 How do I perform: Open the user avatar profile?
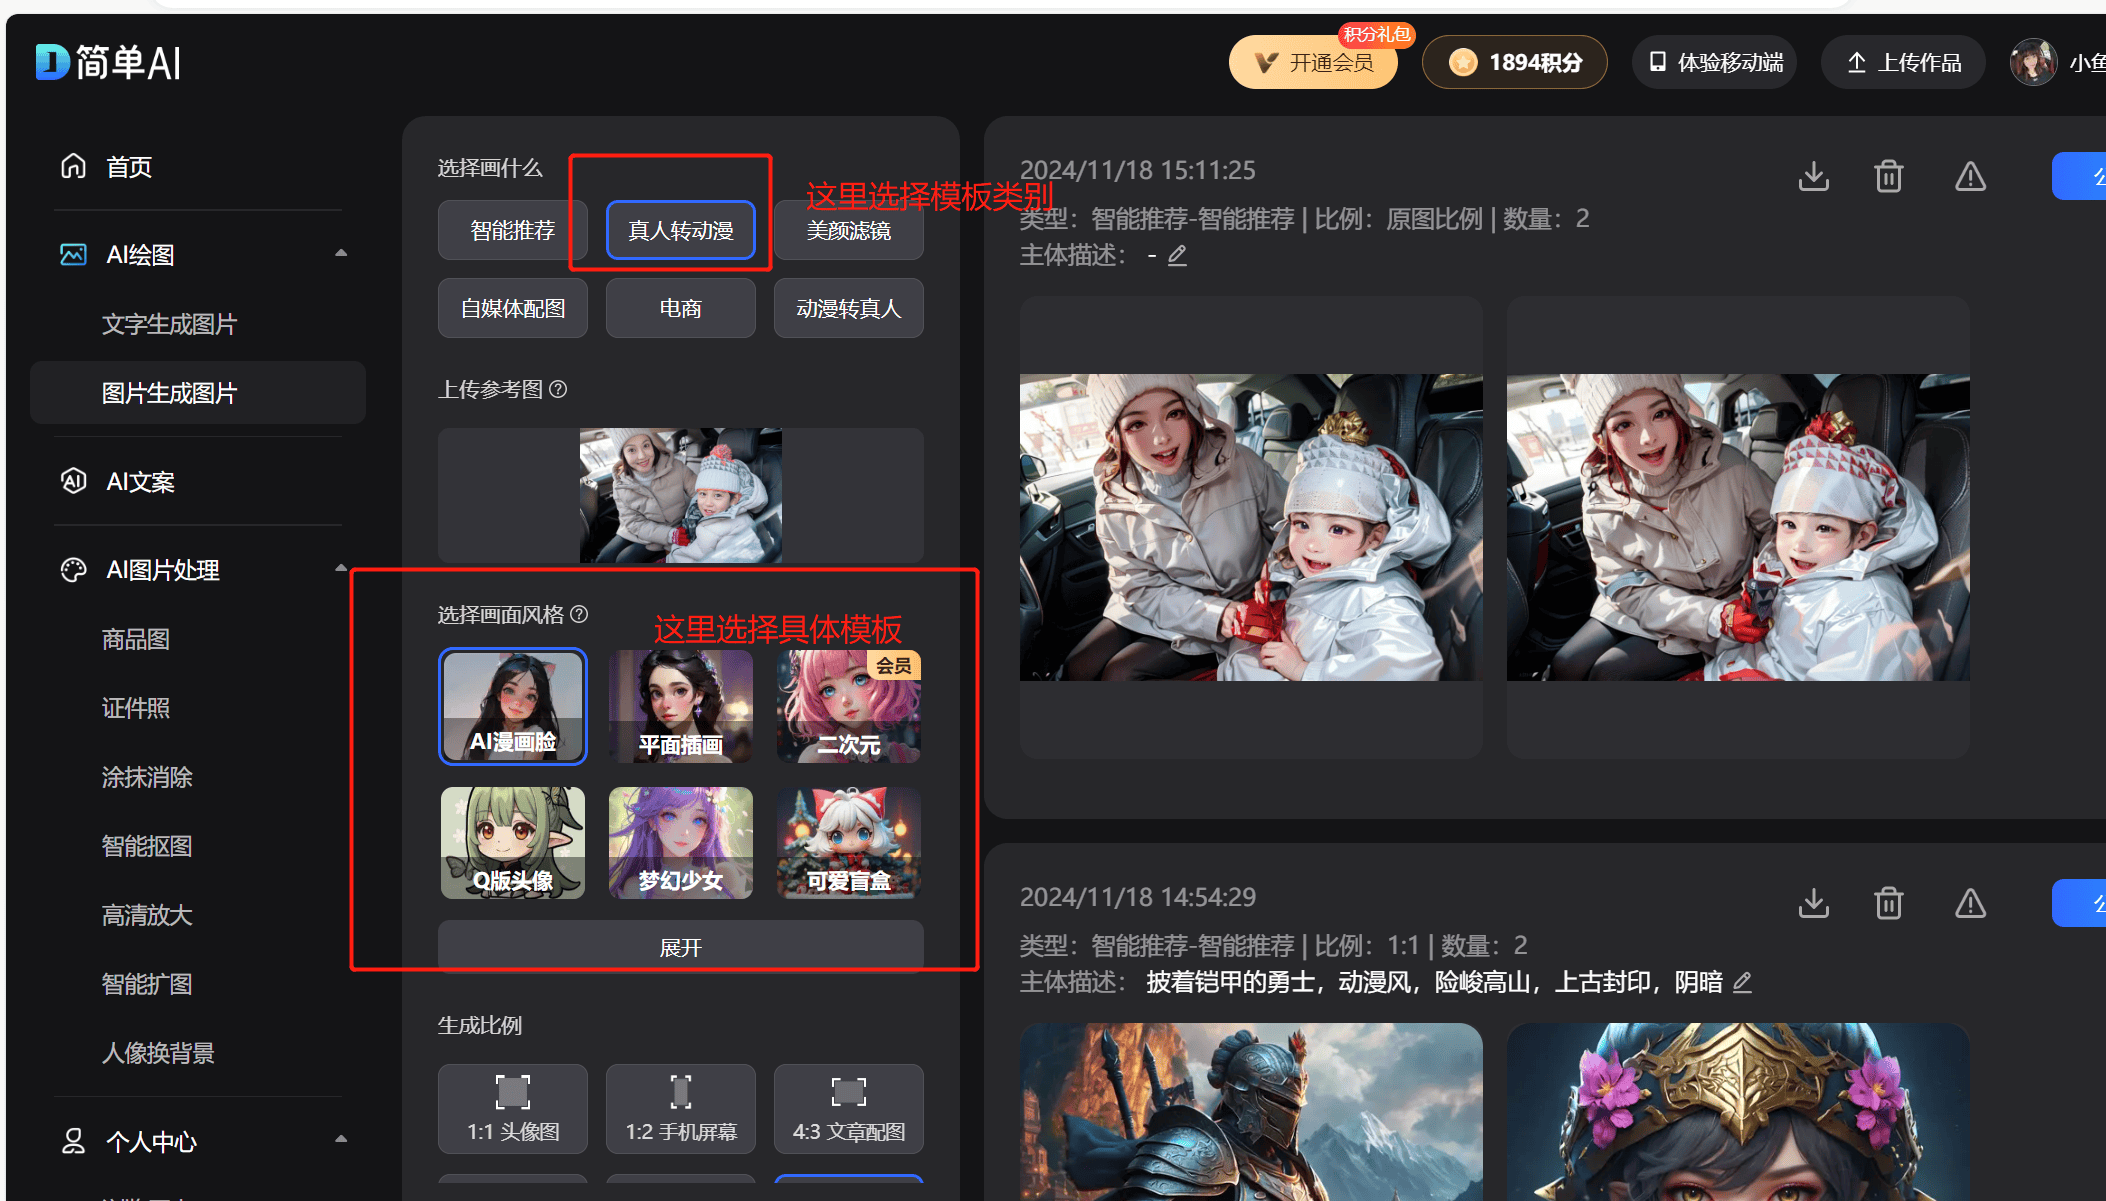[x=2033, y=62]
